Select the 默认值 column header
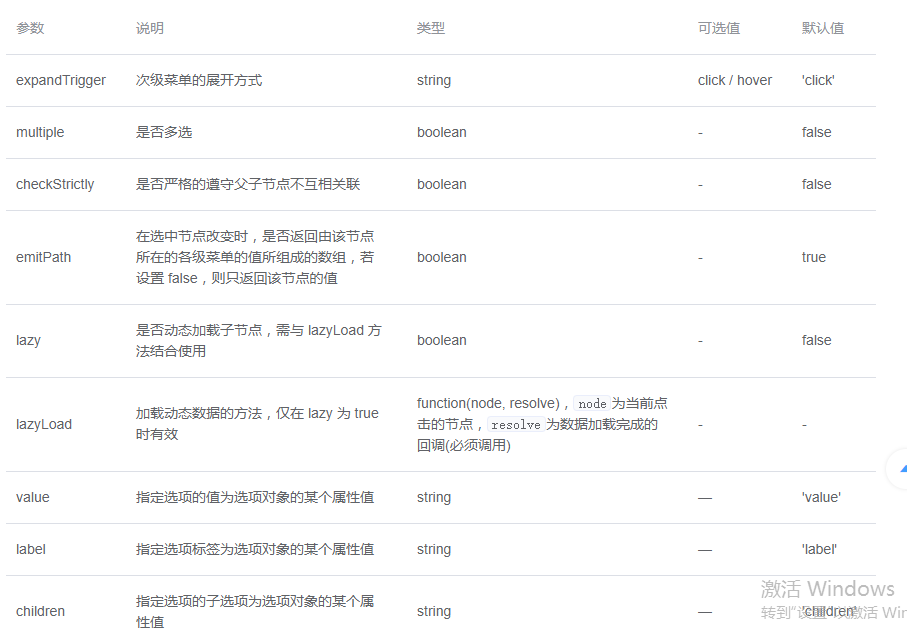Screen dimensions: 907x634 (x=823, y=28)
